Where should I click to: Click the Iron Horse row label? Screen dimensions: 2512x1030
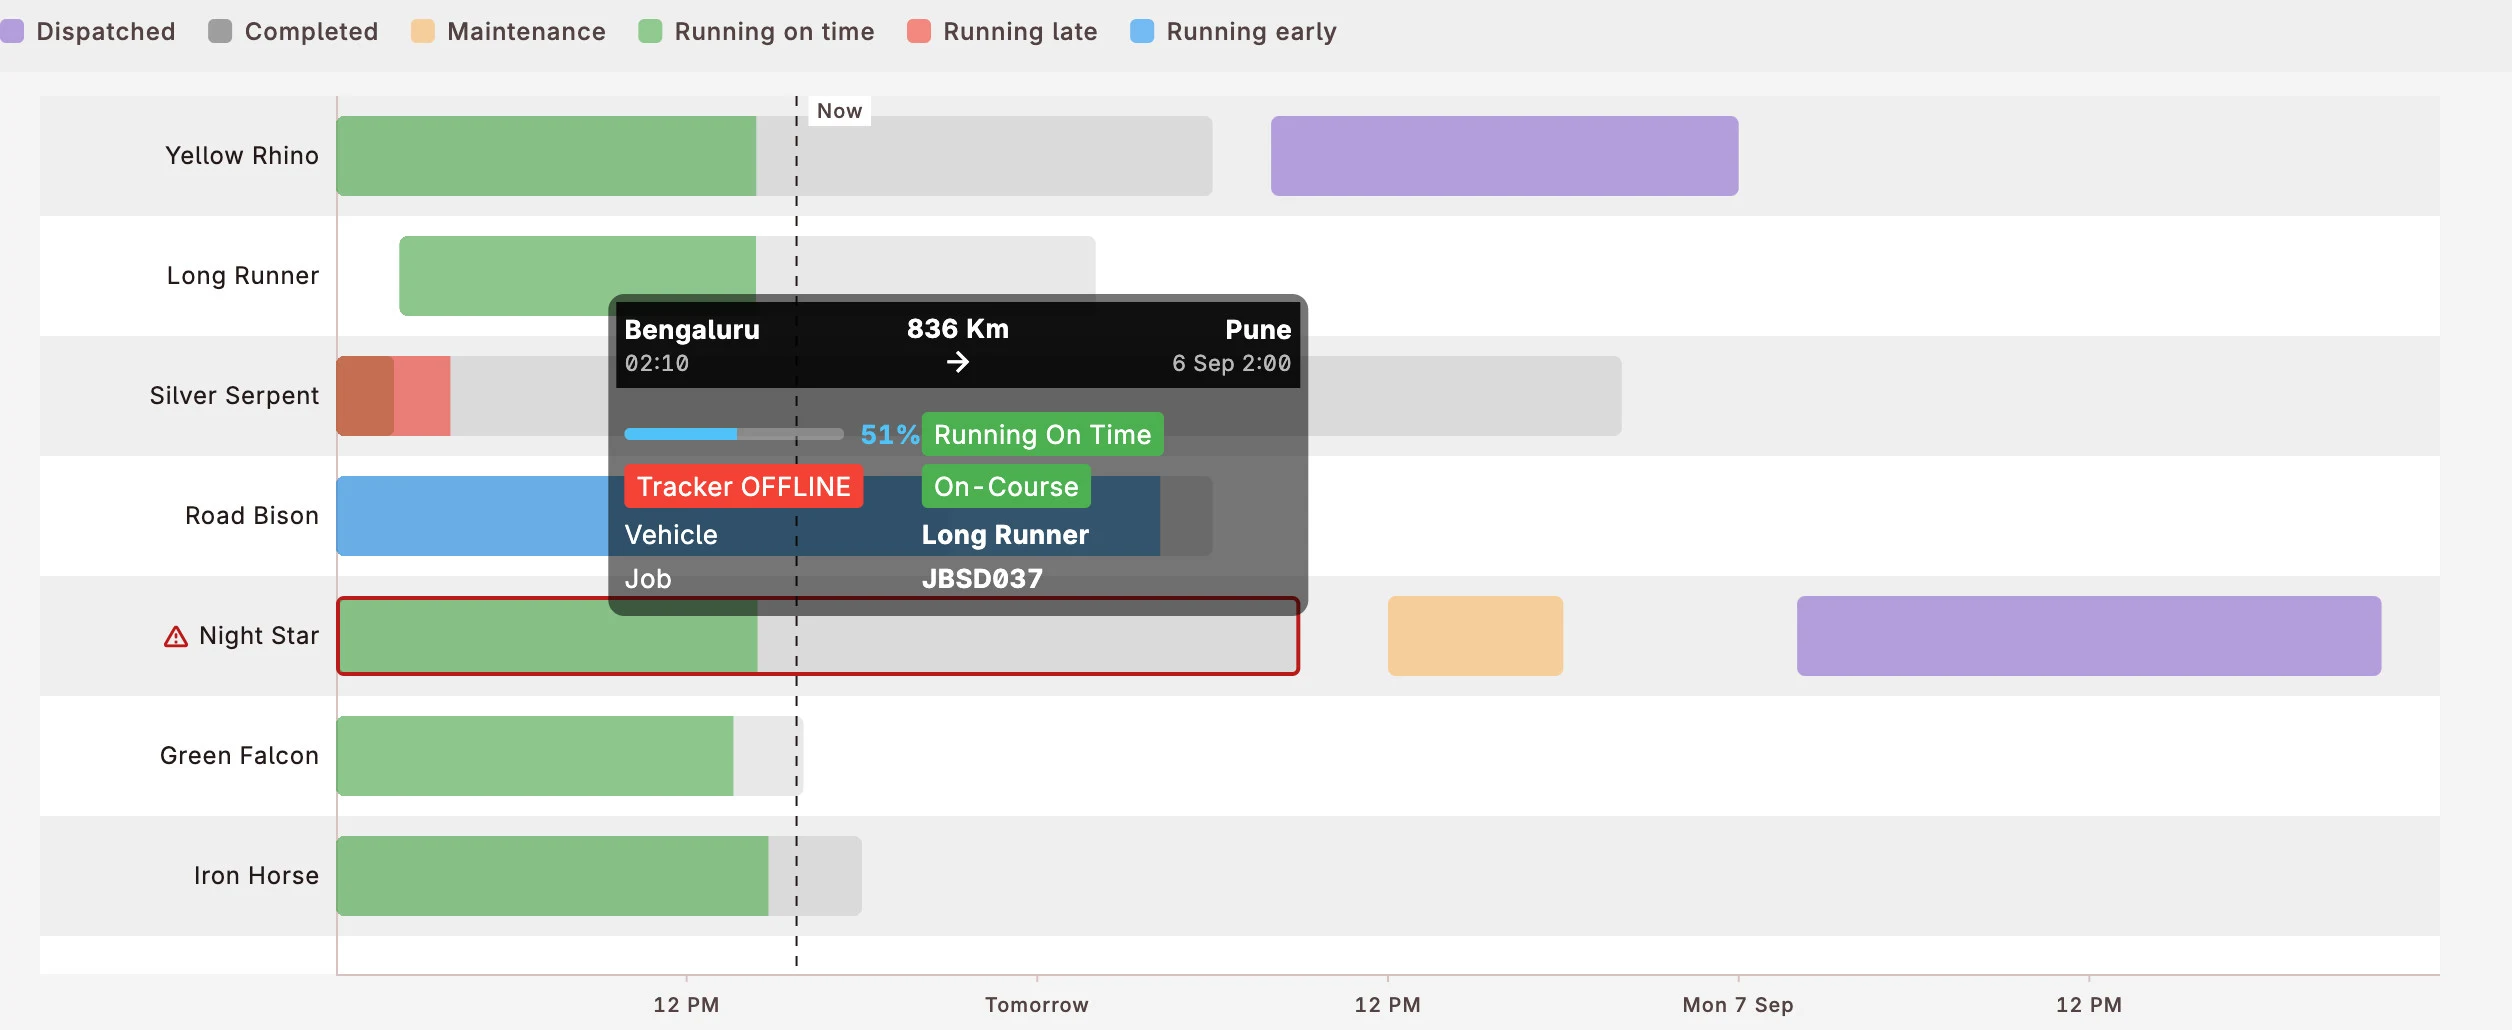pos(256,876)
